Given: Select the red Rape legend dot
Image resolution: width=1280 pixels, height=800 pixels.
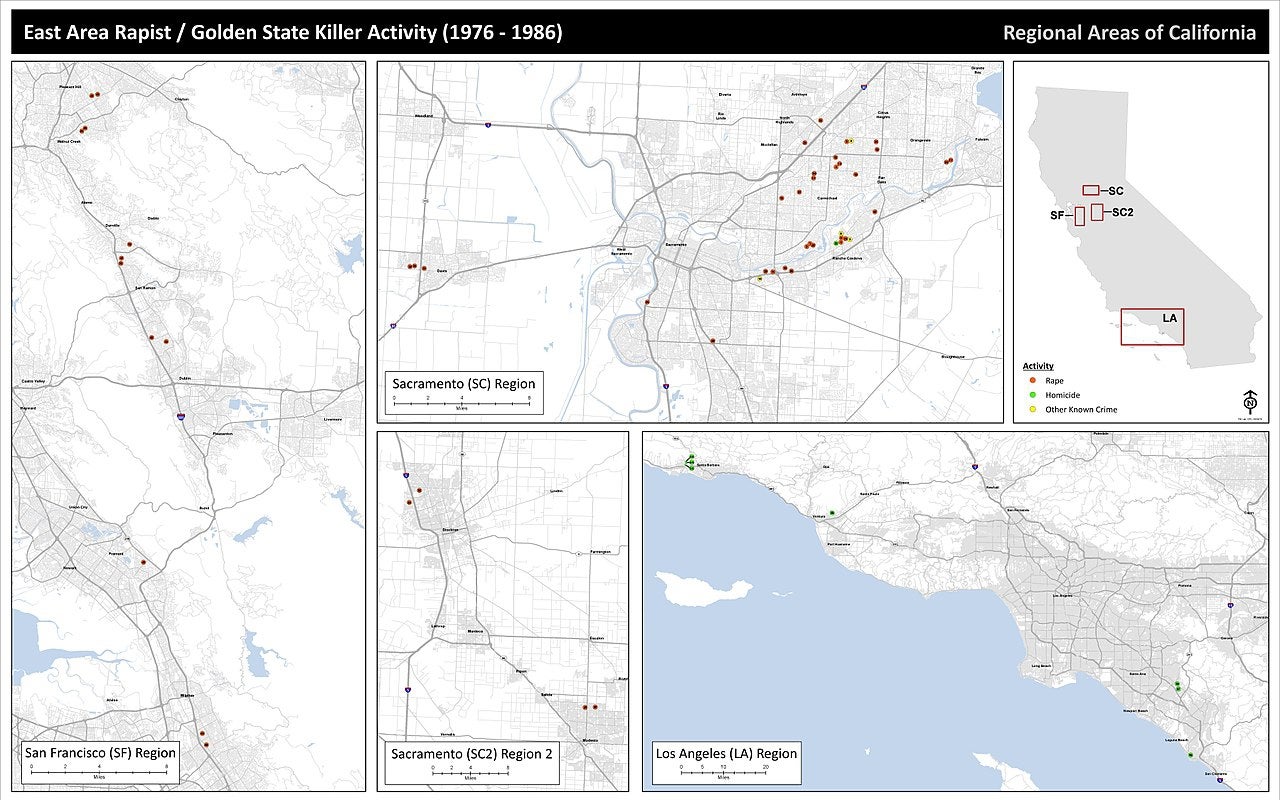Looking at the screenshot, I should point(1032,380).
